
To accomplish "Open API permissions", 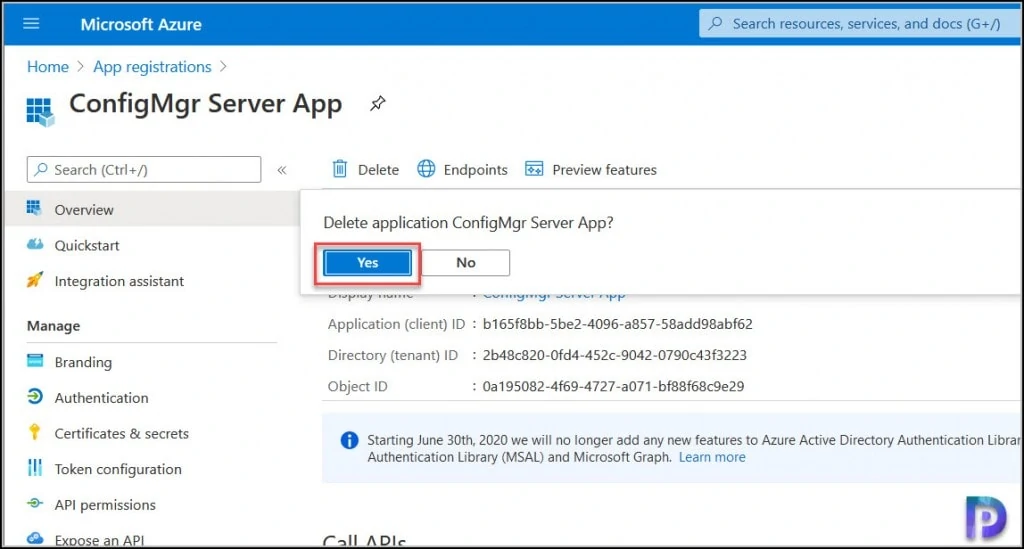I will click(x=105, y=505).
